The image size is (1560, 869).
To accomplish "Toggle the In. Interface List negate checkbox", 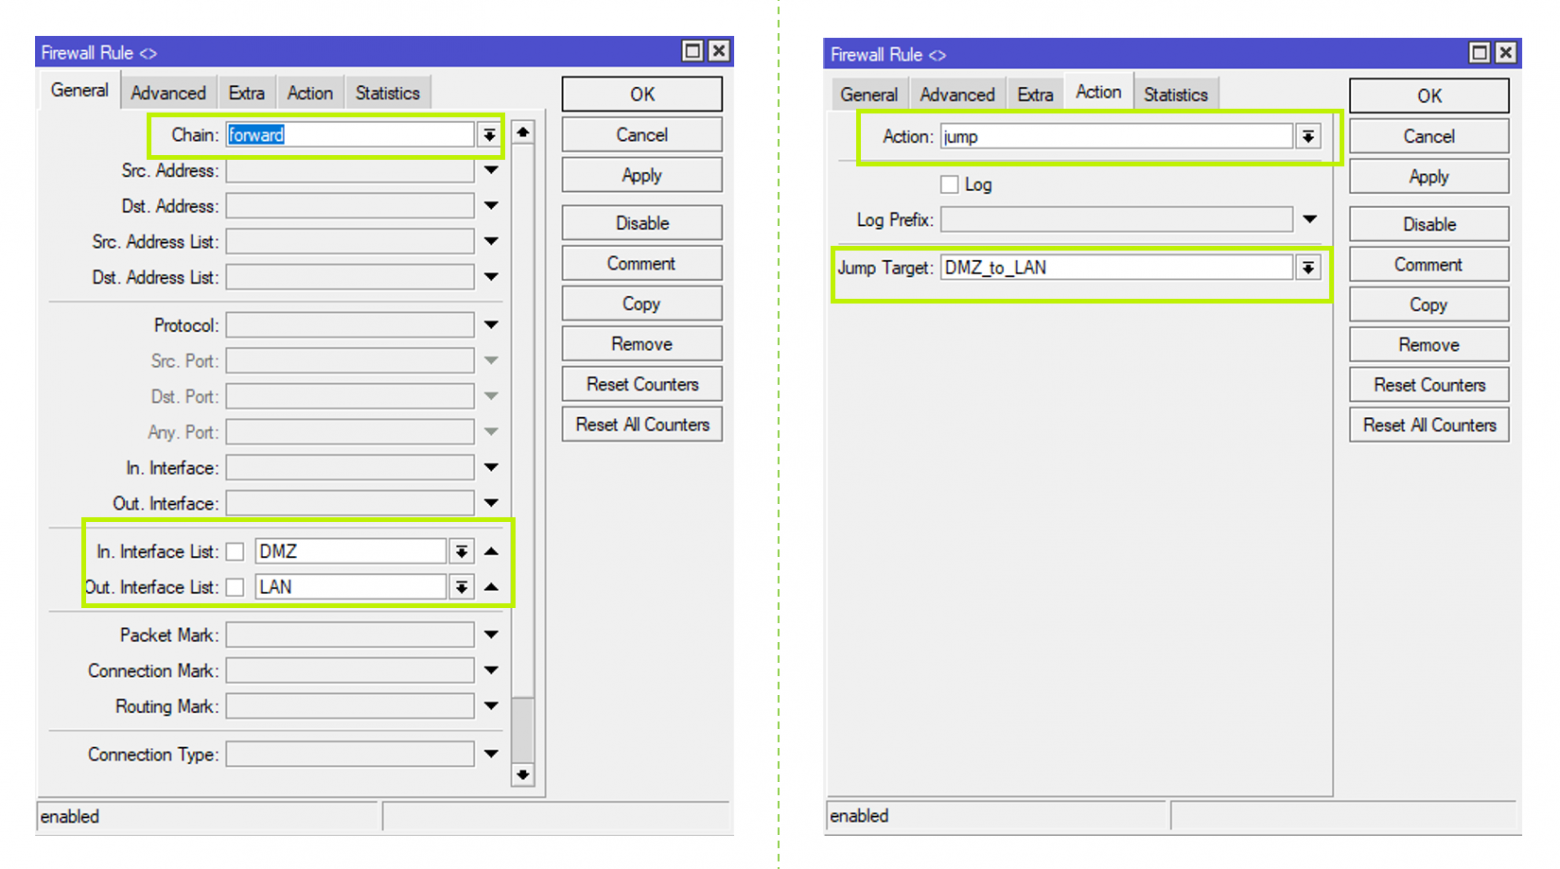I will click(235, 552).
